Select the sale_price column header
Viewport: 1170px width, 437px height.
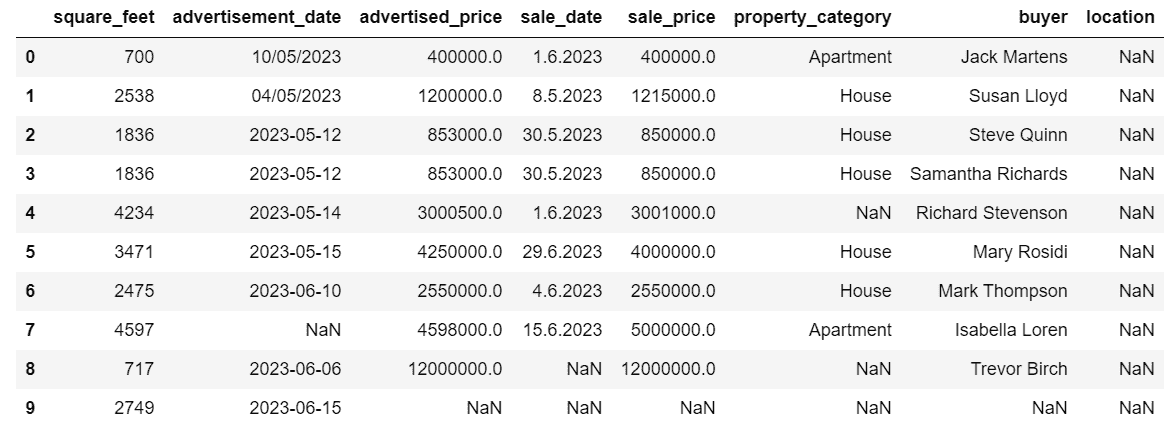(x=672, y=18)
